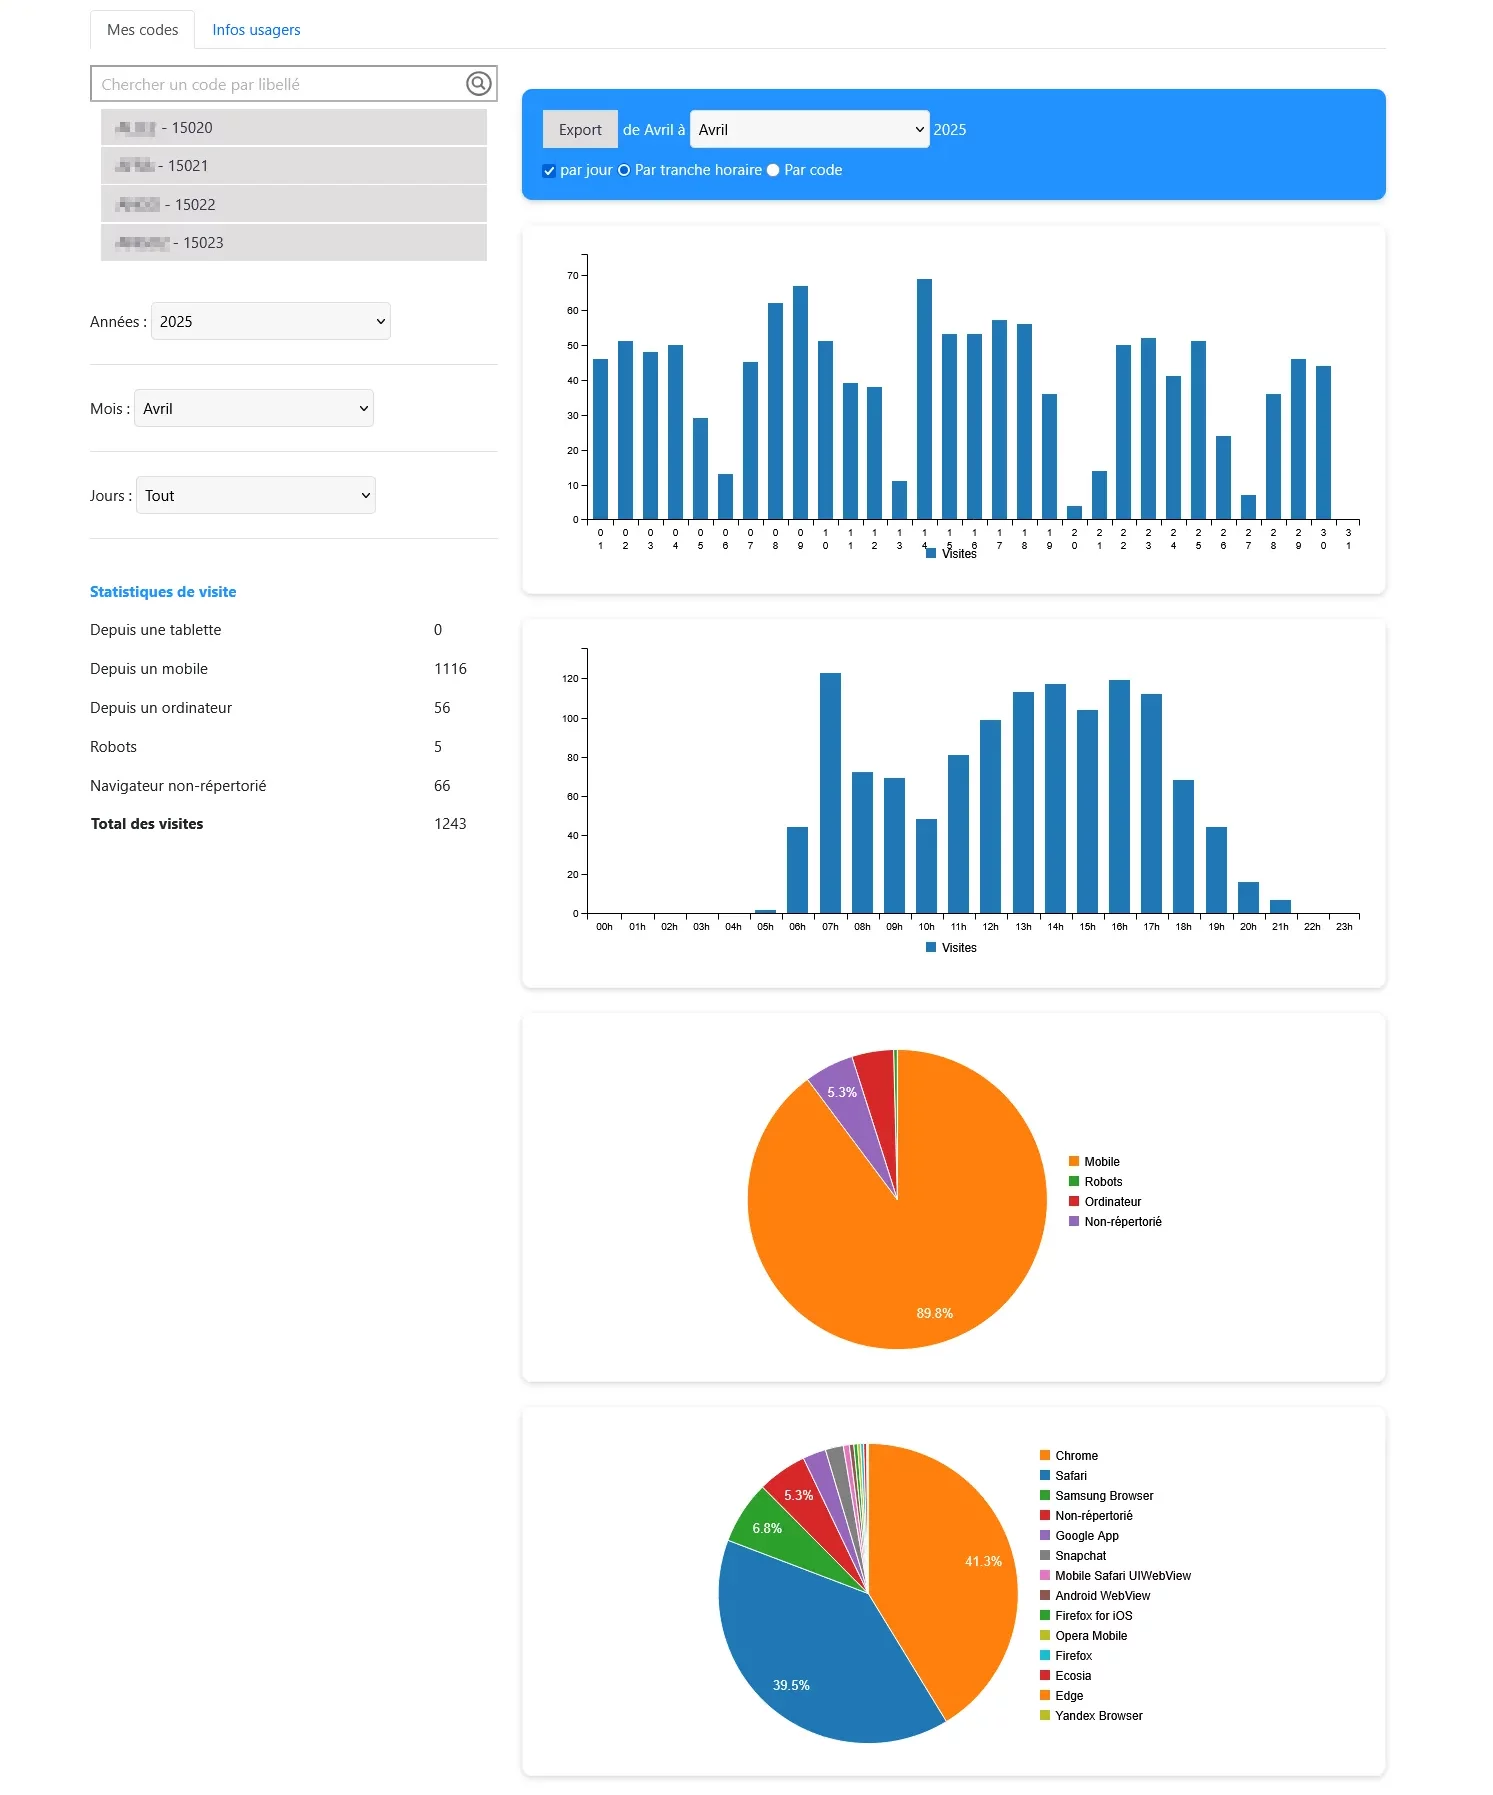This screenshot has width=1493, height=1795.
Task: Expand the Jours dropdown showing Tout
Action: (x=255, y=495)
